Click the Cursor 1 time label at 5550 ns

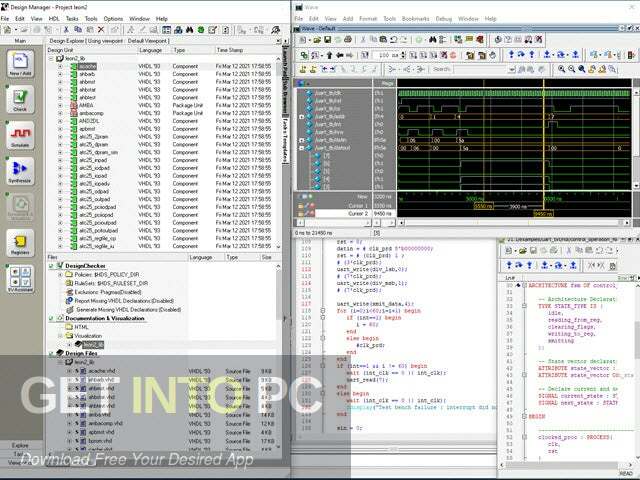pos(483,206)
